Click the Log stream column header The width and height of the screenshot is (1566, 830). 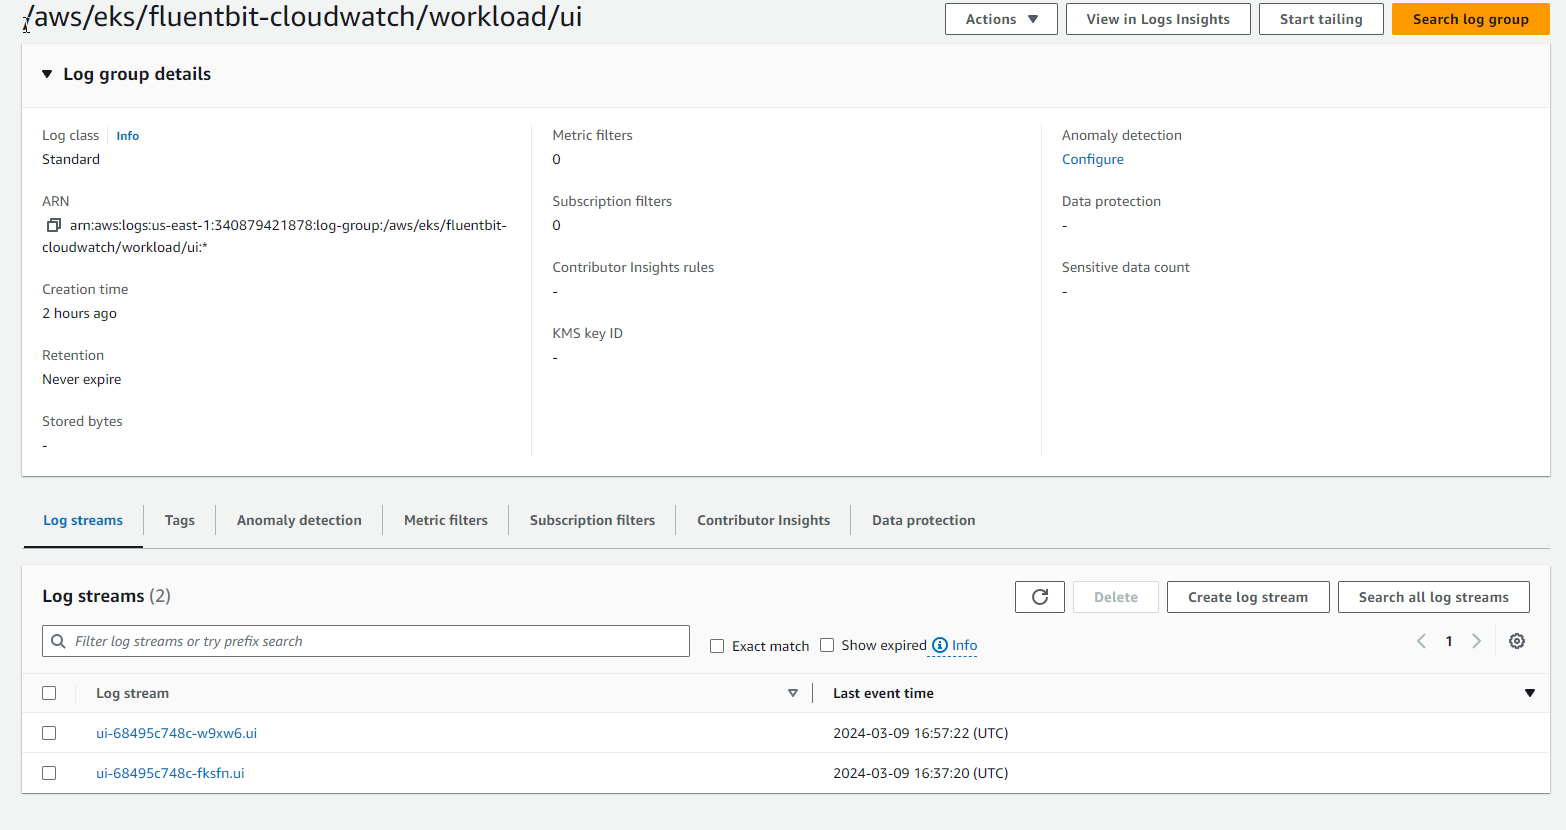pos(132,693)
